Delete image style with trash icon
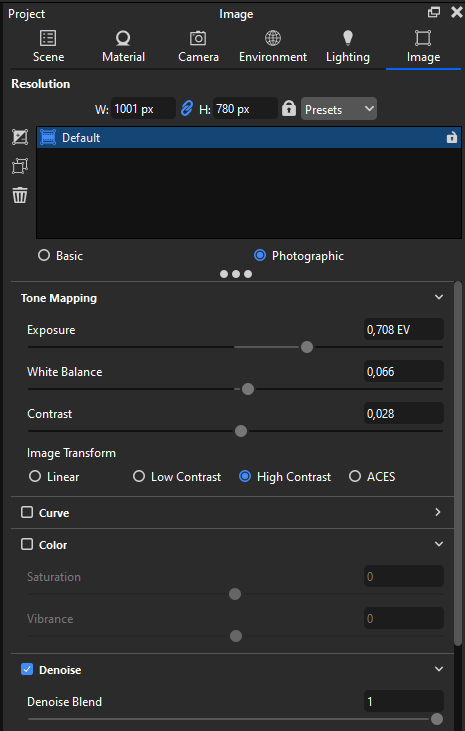465x731 pixels. pyautogui.click(x=20, y=195)
